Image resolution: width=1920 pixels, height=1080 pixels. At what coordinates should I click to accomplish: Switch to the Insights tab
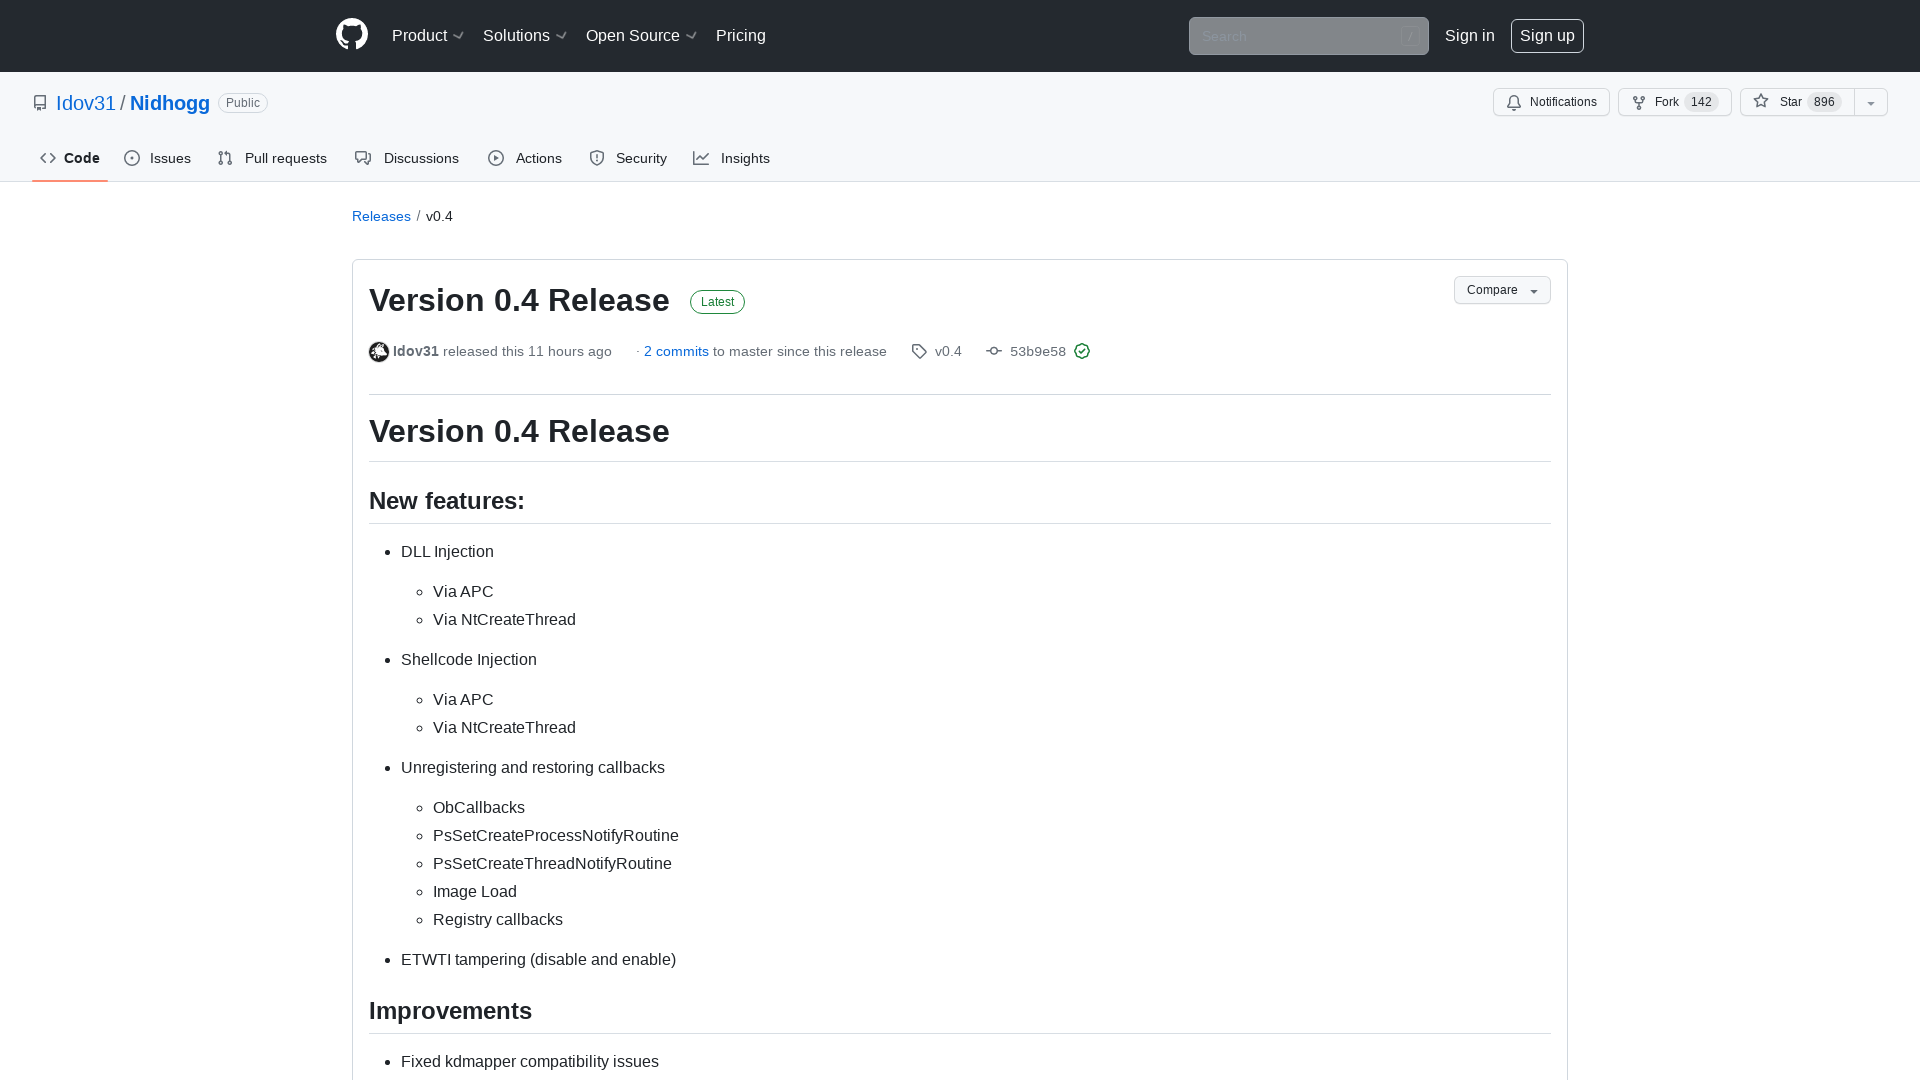point(732,158)
